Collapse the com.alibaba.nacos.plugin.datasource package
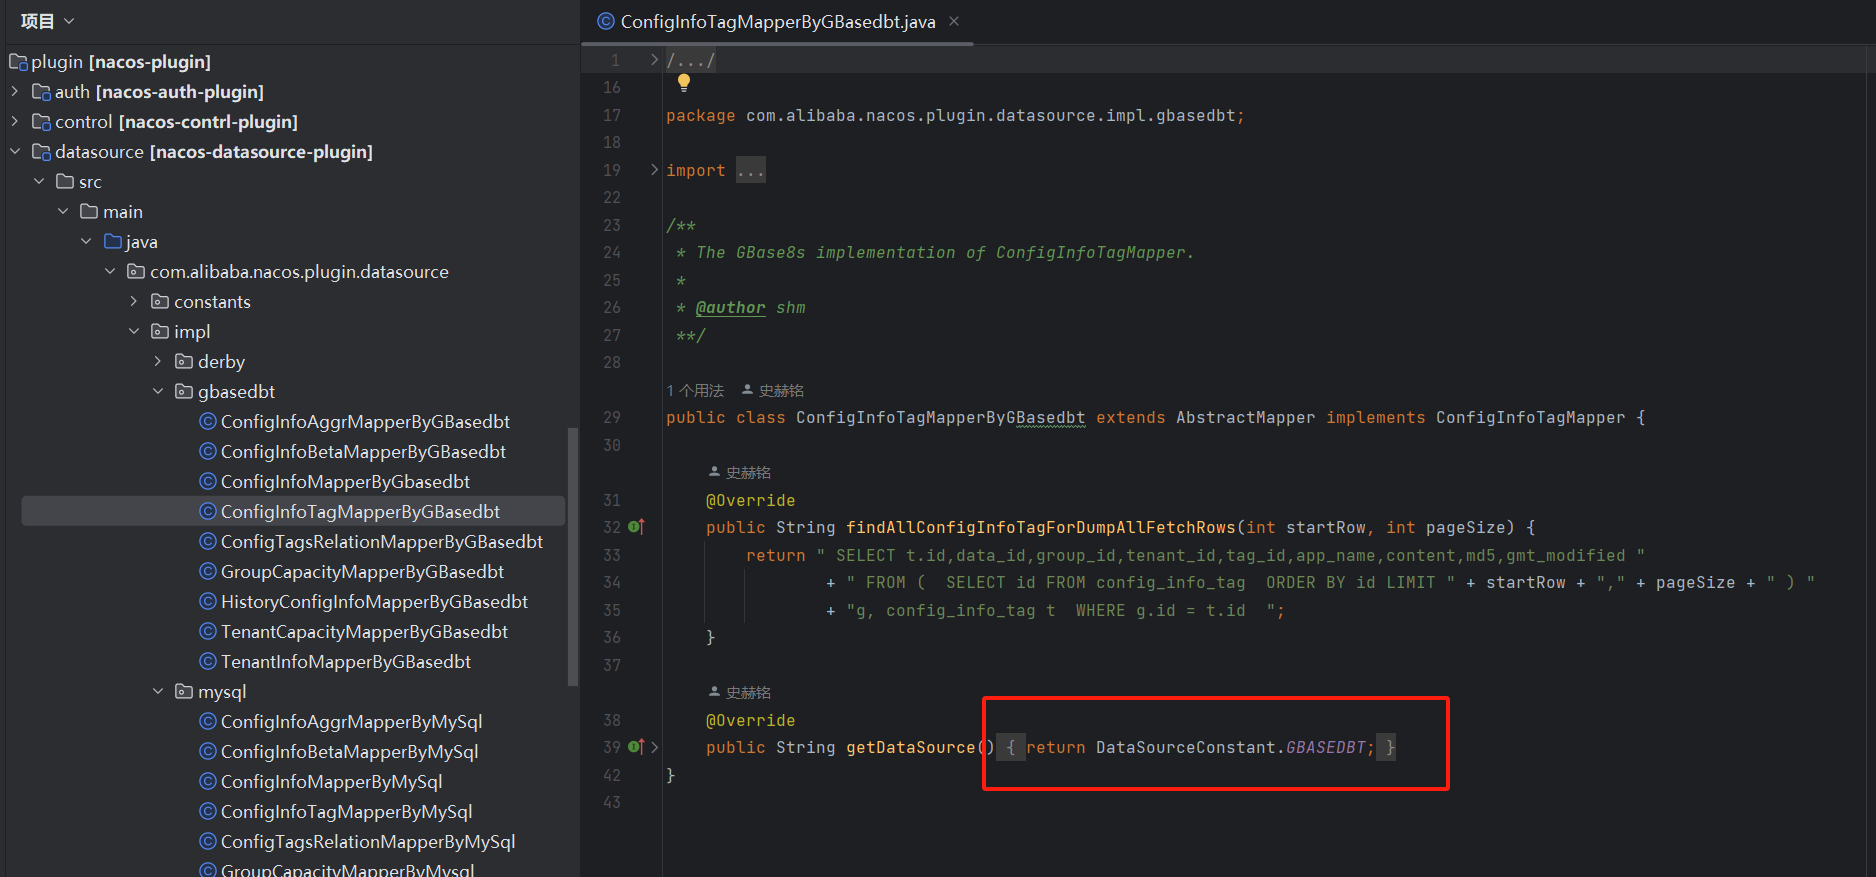Viewport: 1876px width, 877px height. click(110, 272)
